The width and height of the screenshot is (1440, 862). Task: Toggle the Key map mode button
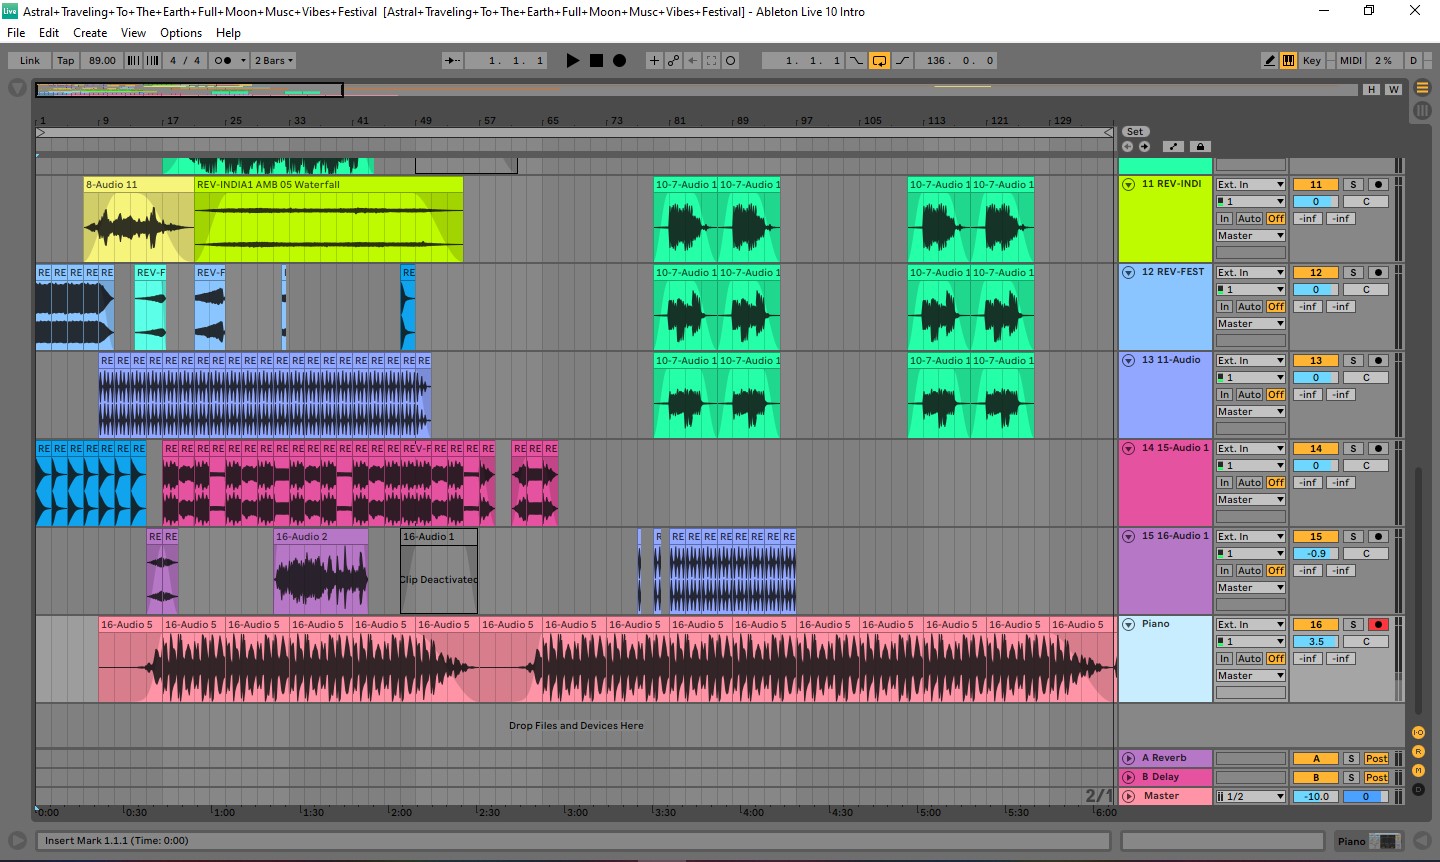(1312, 61)
